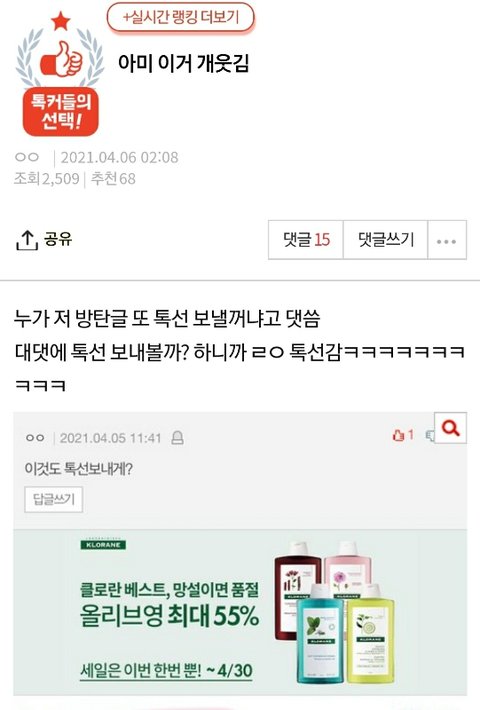
Task: Click the red star atop the badge
Action: tap(61, 21)
